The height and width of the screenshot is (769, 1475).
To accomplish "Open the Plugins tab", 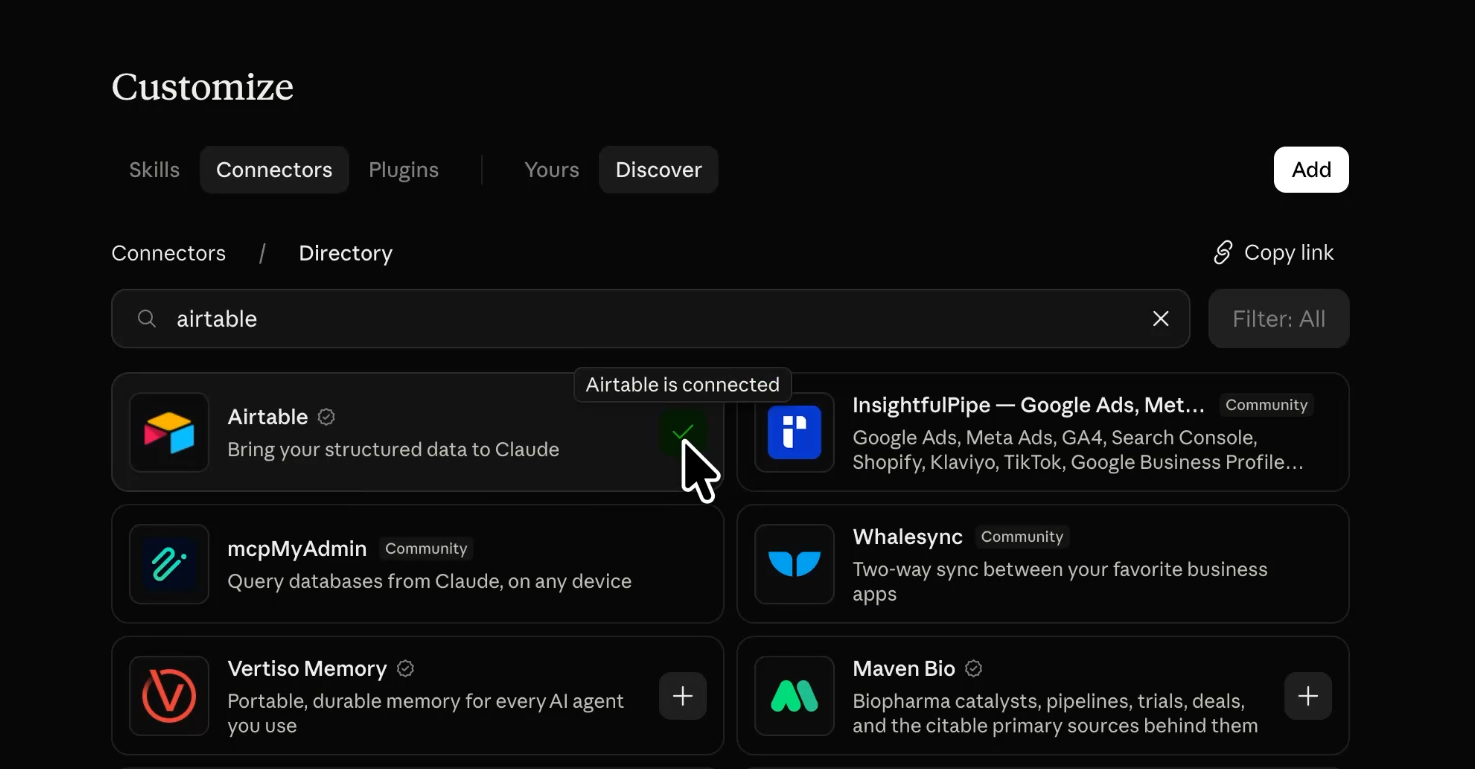I will [404, 170].
